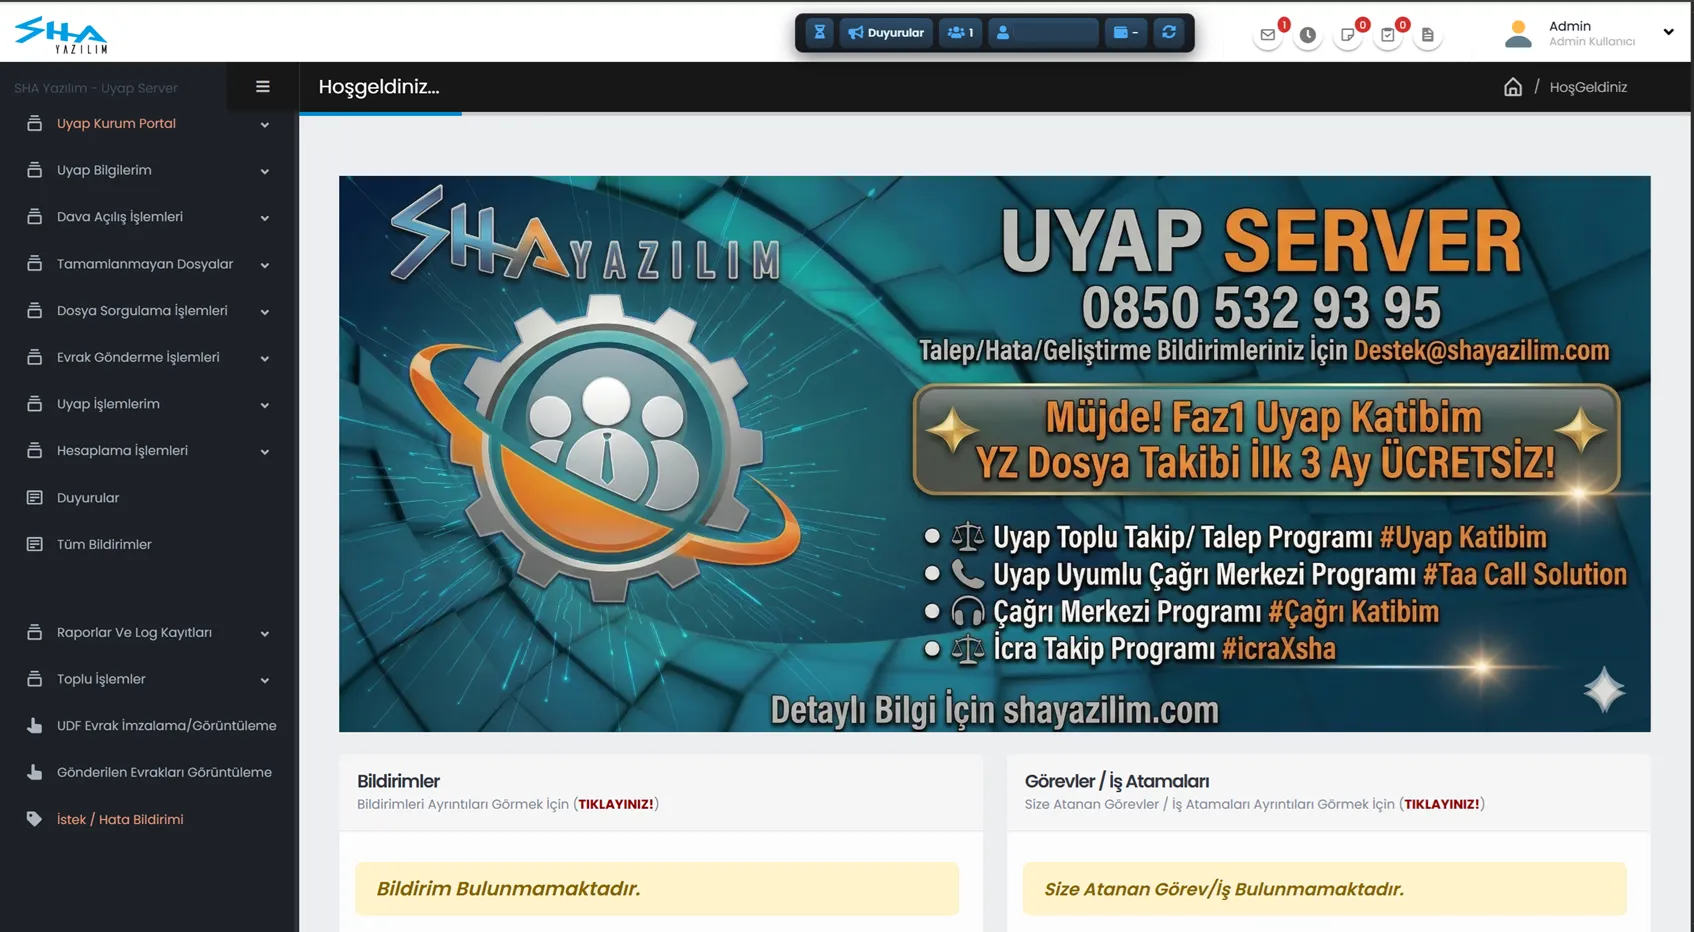Click the Admin user avatar

pyautogui.click(x=1518, y=34)
